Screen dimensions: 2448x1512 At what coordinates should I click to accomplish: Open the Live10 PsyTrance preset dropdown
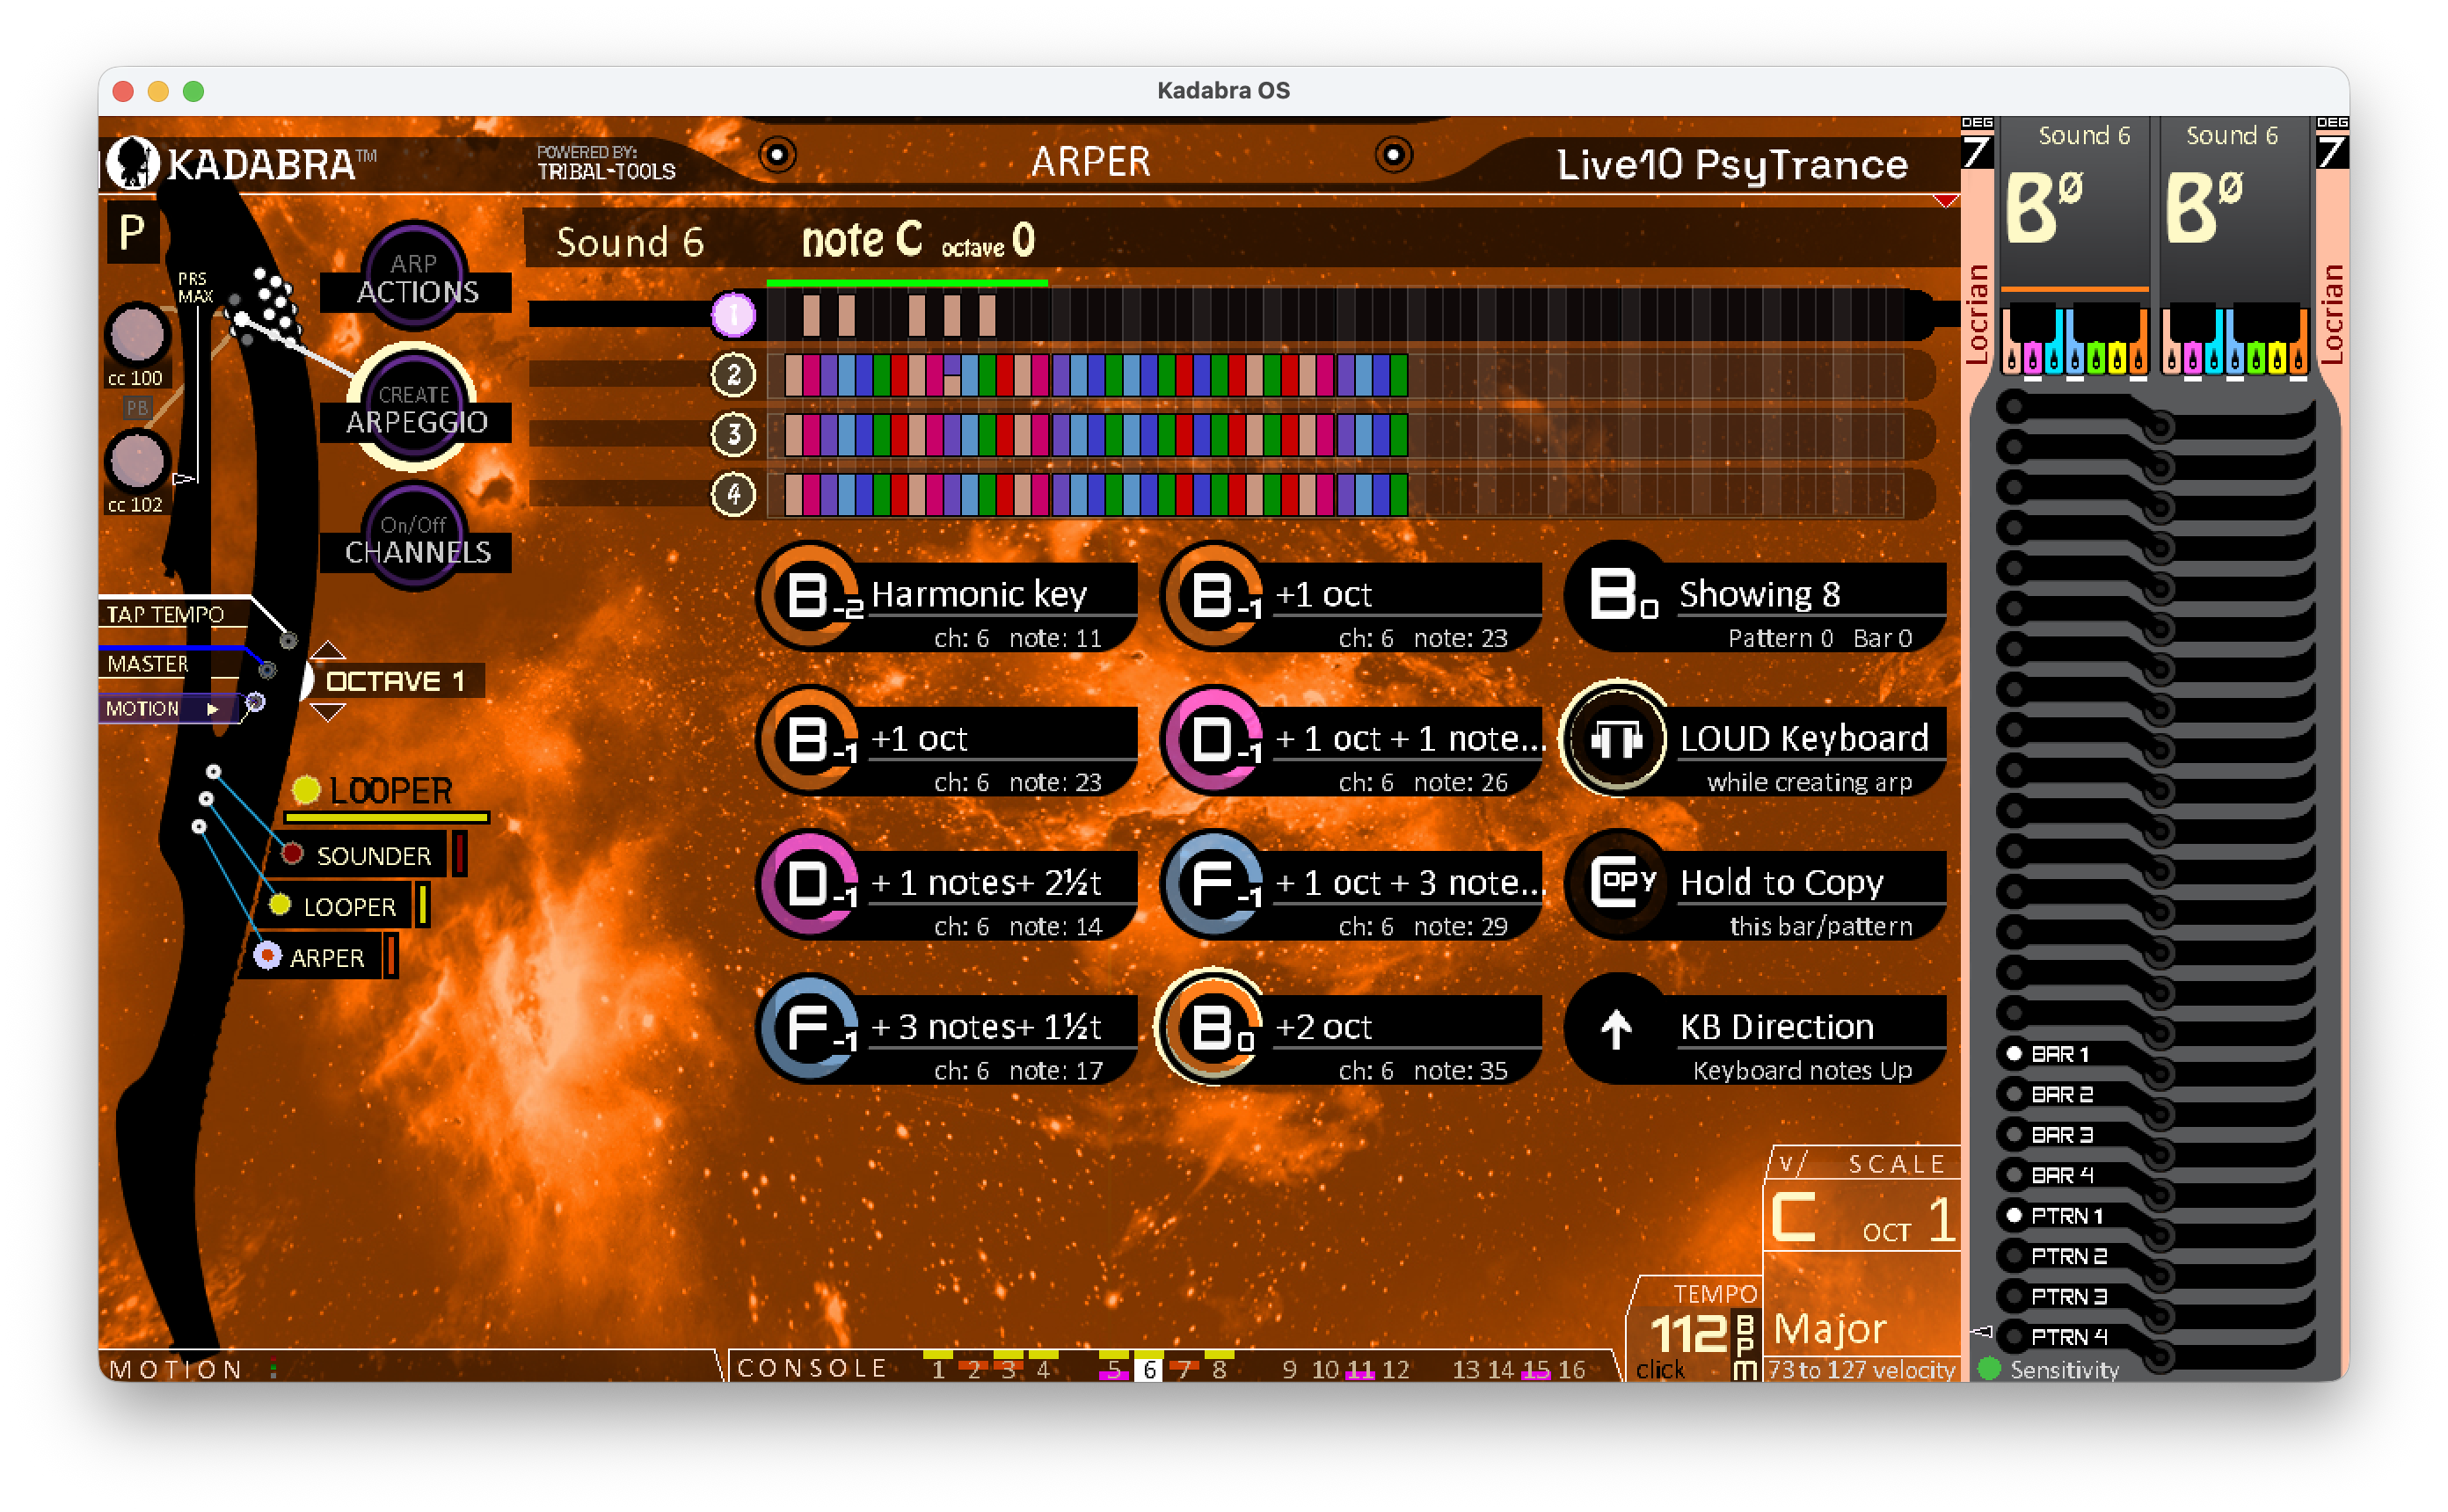[1732, 165]
